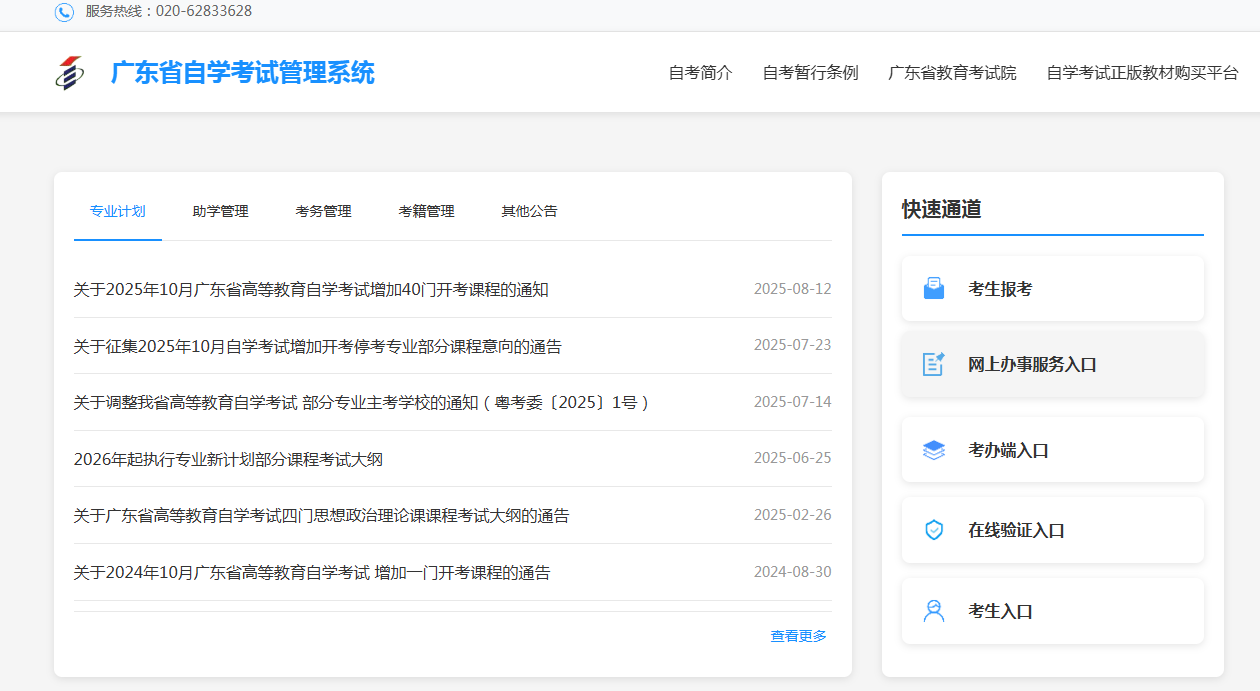Image resolution: width=1260 pixels, height=691 pixels.
Task: Open the 自考暂行条例 menu item
Action: point(811,72)
